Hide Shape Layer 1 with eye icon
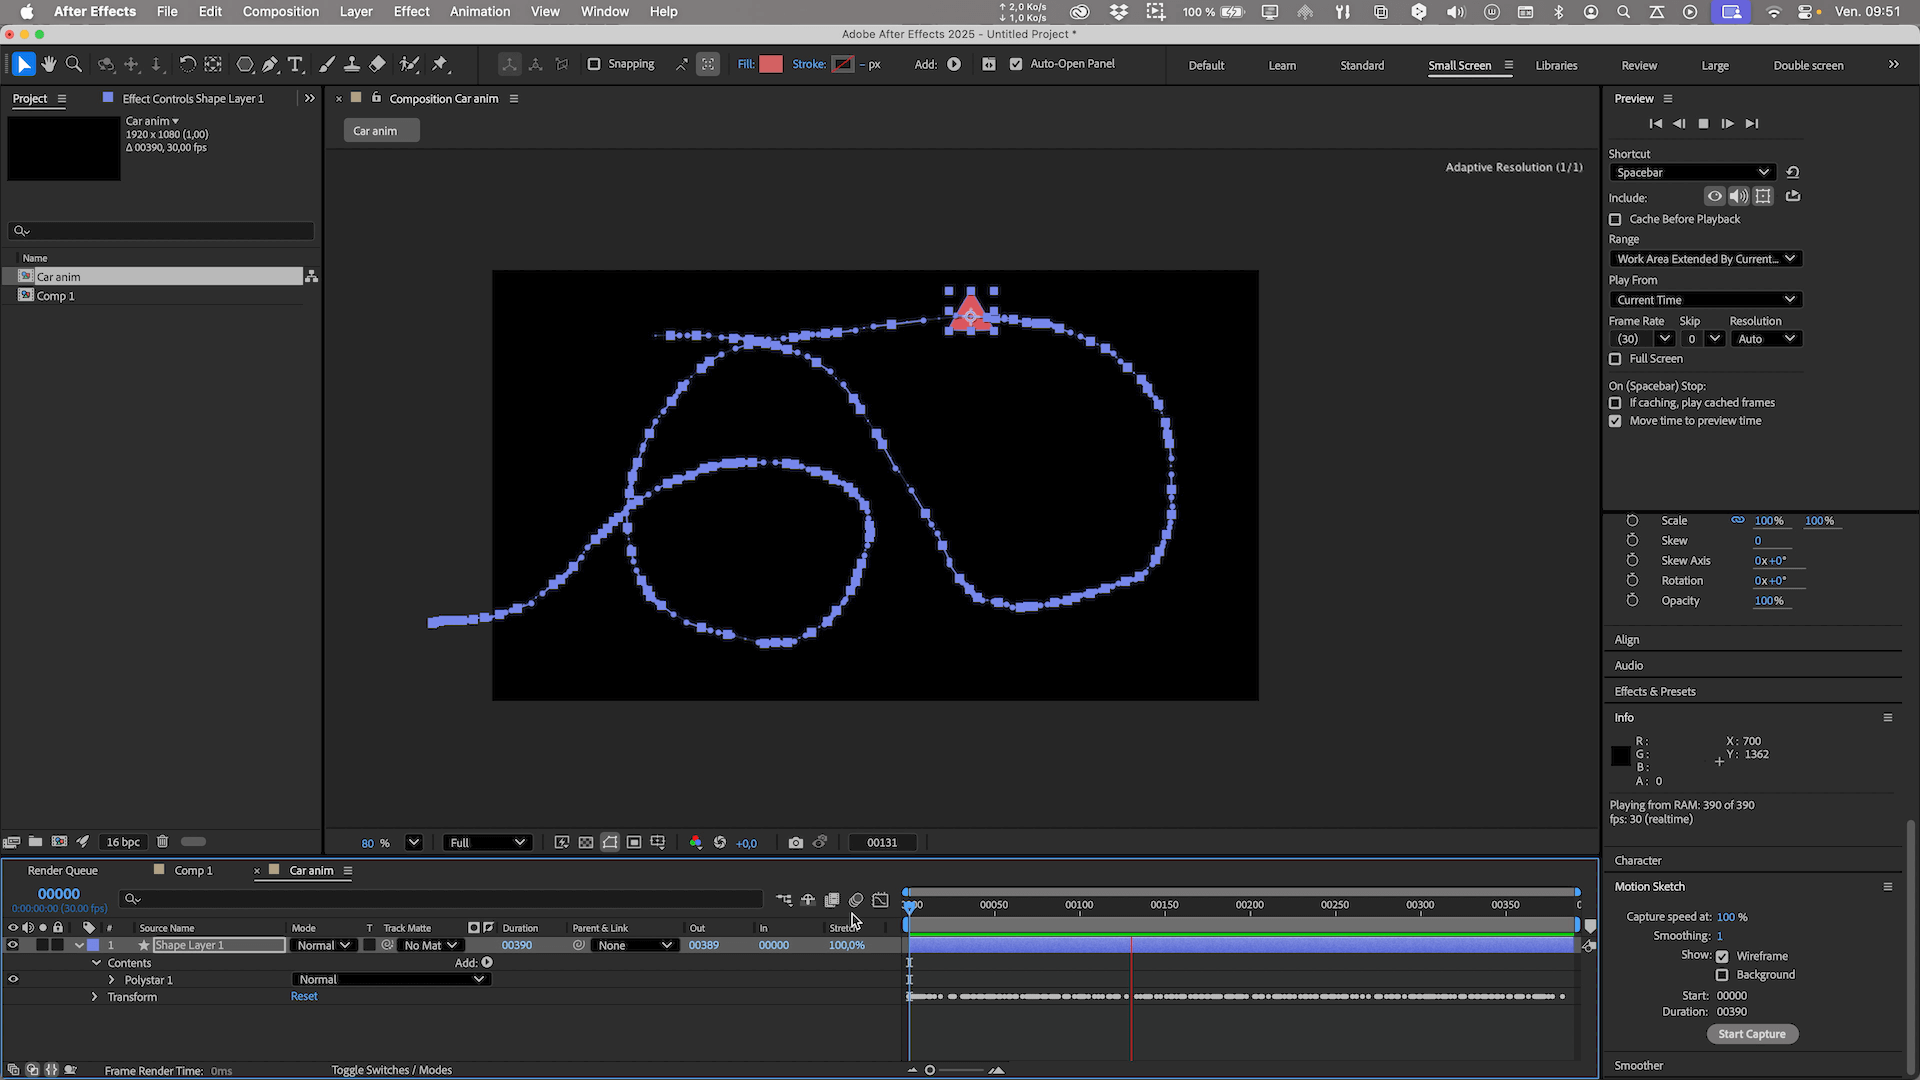Screen dimensions: 1920x1080 pyautogui.click(x=13, y=945)
